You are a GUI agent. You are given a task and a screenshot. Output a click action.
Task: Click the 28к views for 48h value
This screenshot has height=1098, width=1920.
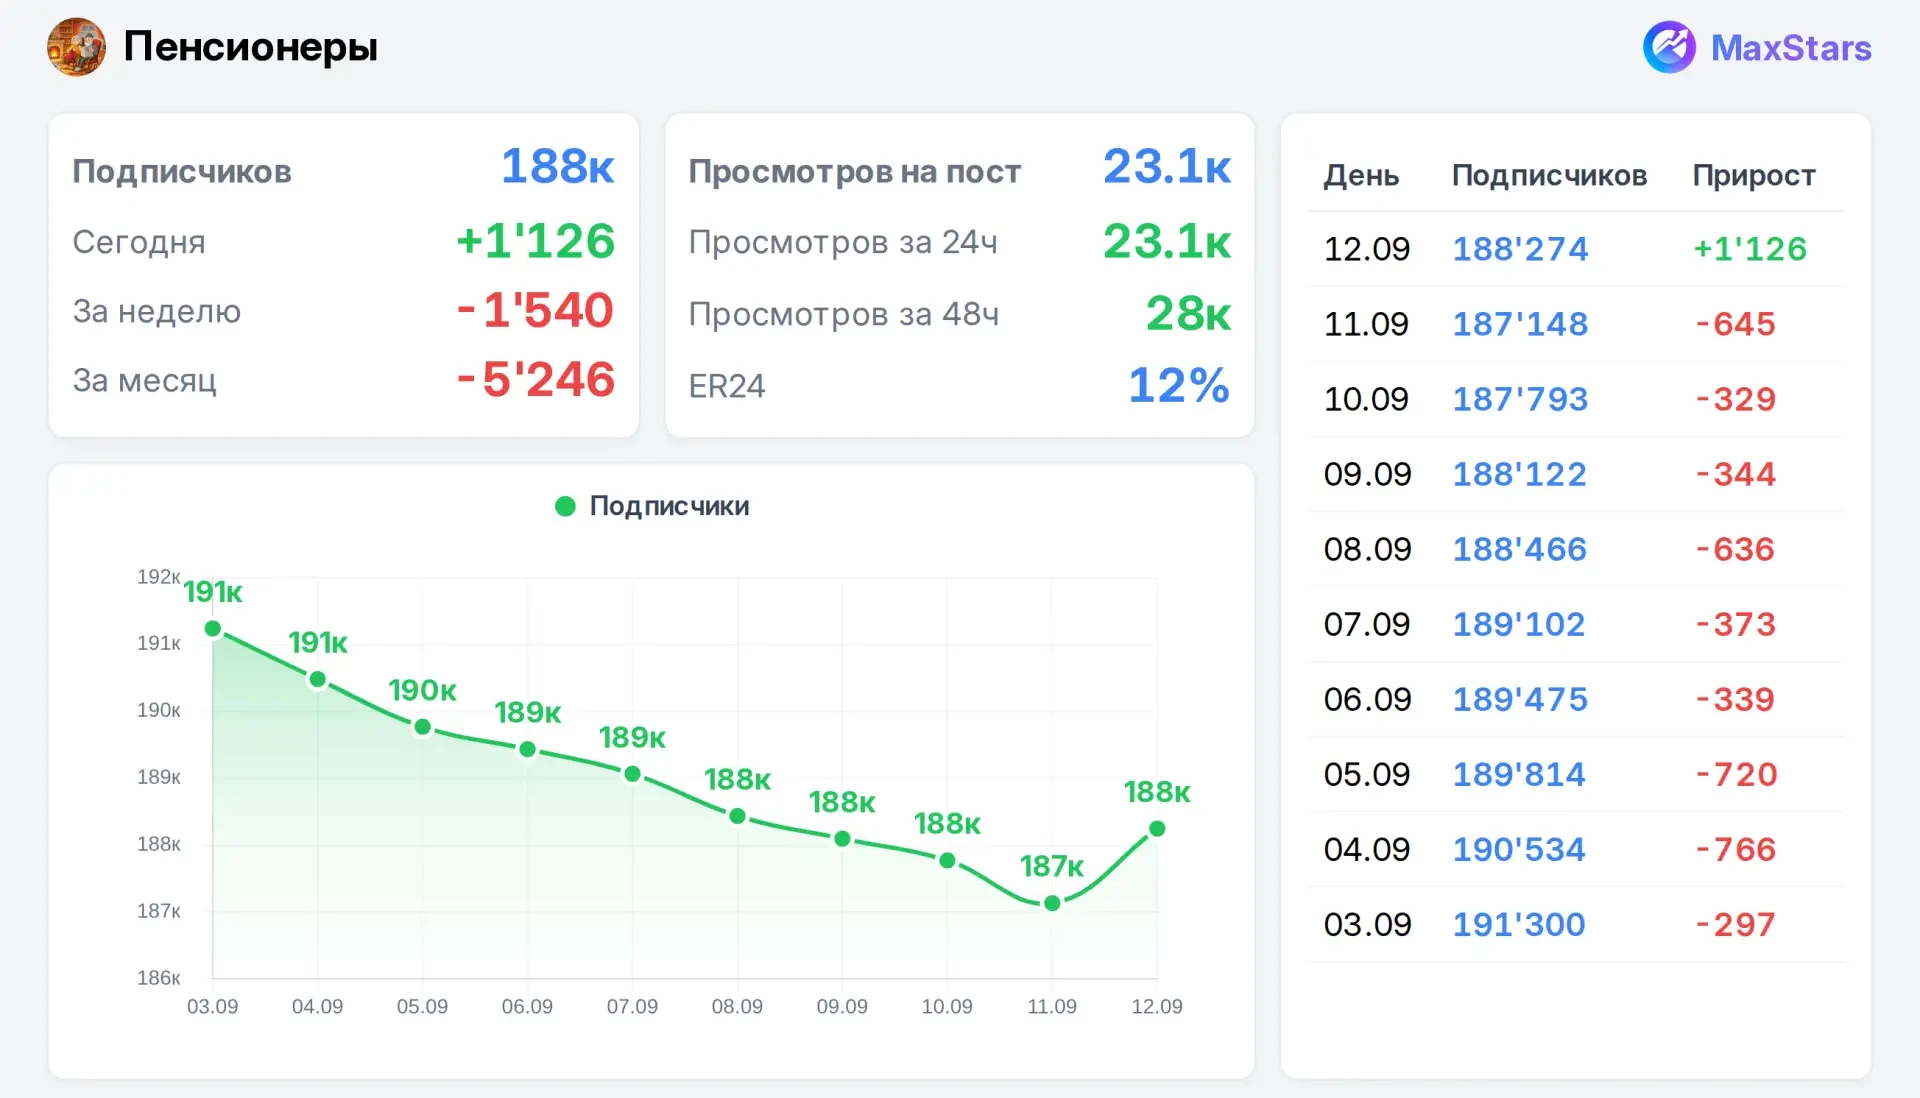(x=1188, y=314)
